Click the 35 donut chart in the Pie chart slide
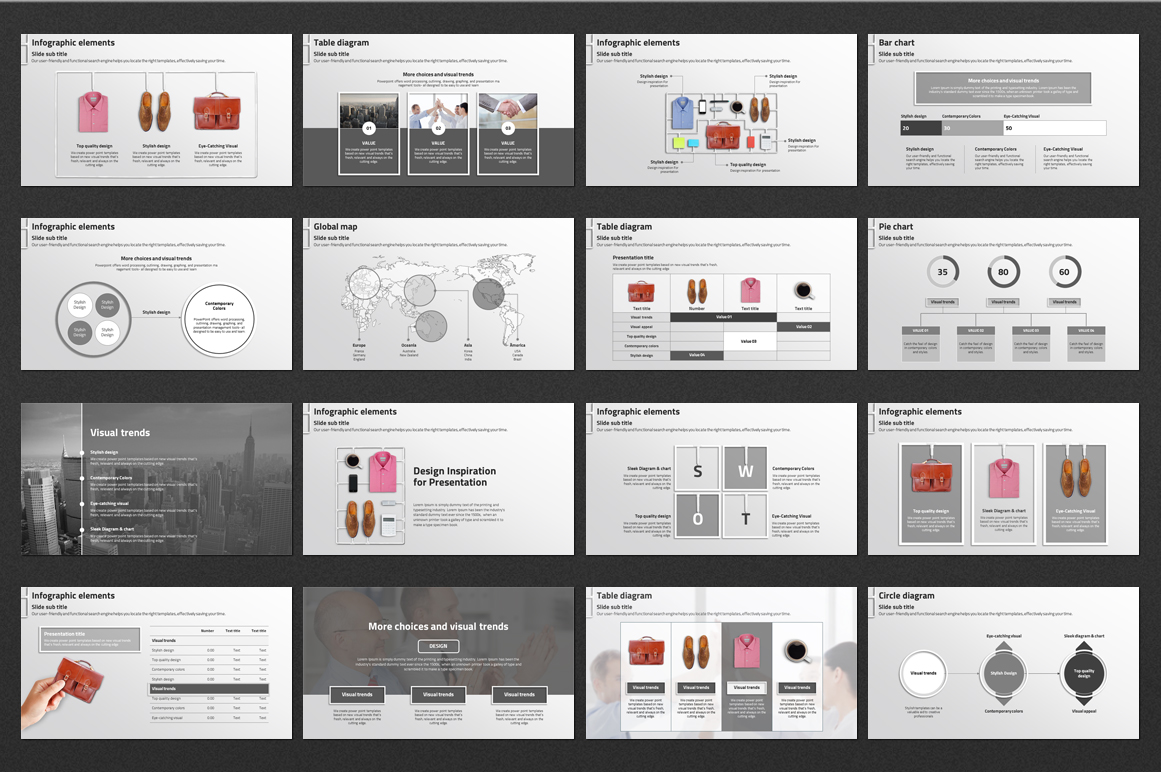The width and height of the screenshot is (1161, 772). tap(942, 272)
